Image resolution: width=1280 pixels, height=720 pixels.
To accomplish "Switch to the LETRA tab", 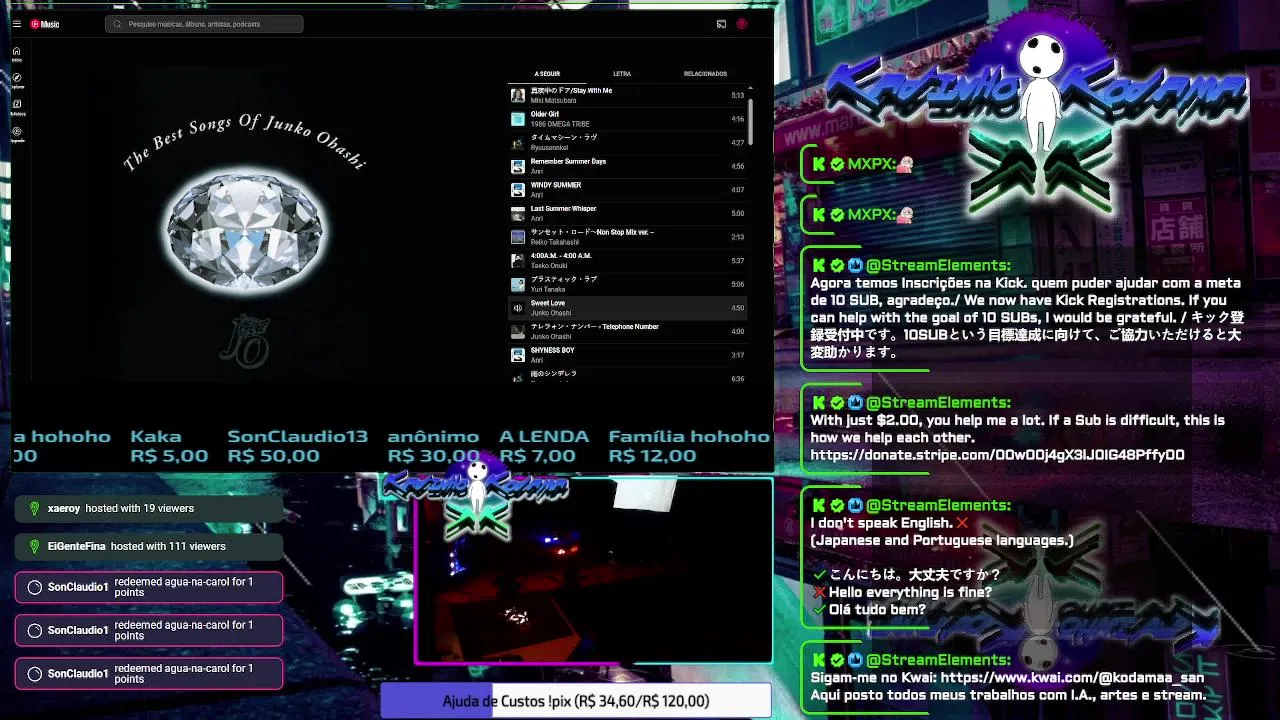I will pos(622,74).
